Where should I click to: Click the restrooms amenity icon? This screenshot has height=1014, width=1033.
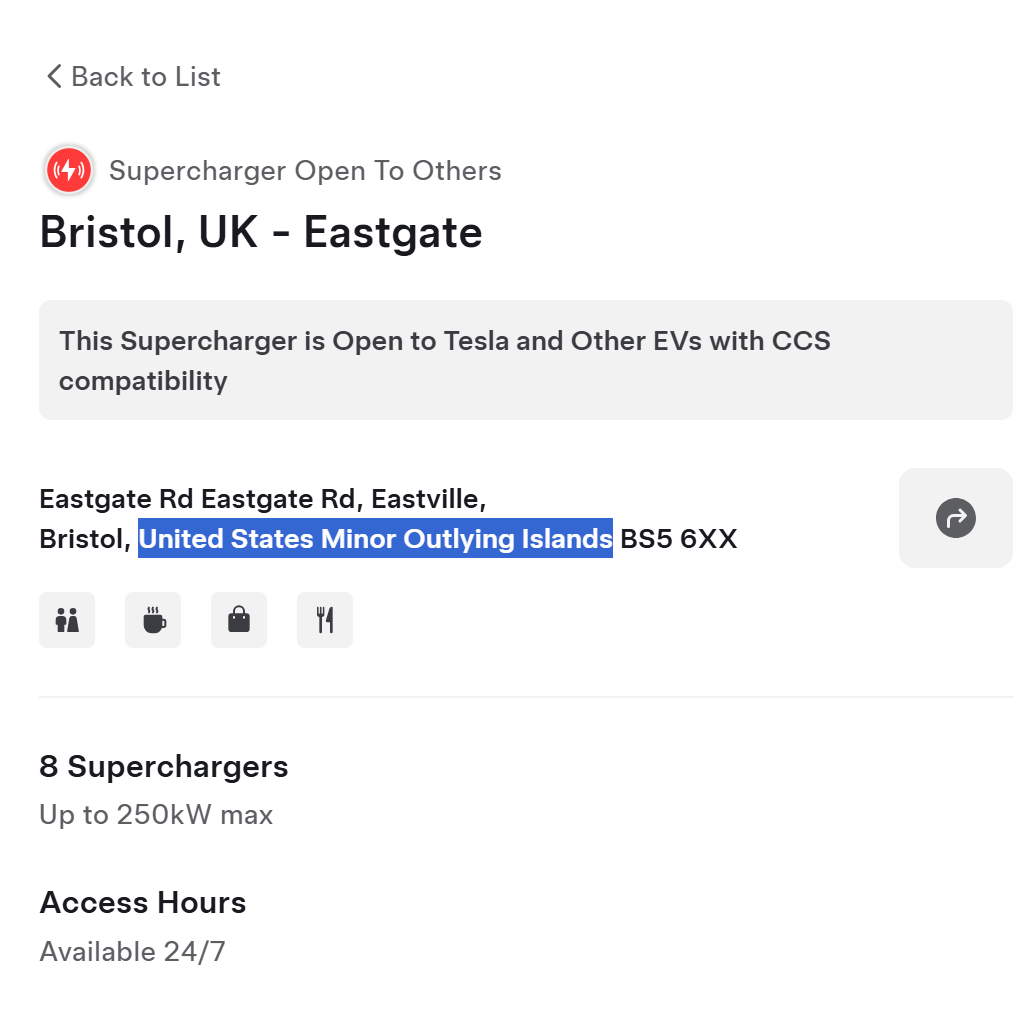67,620
